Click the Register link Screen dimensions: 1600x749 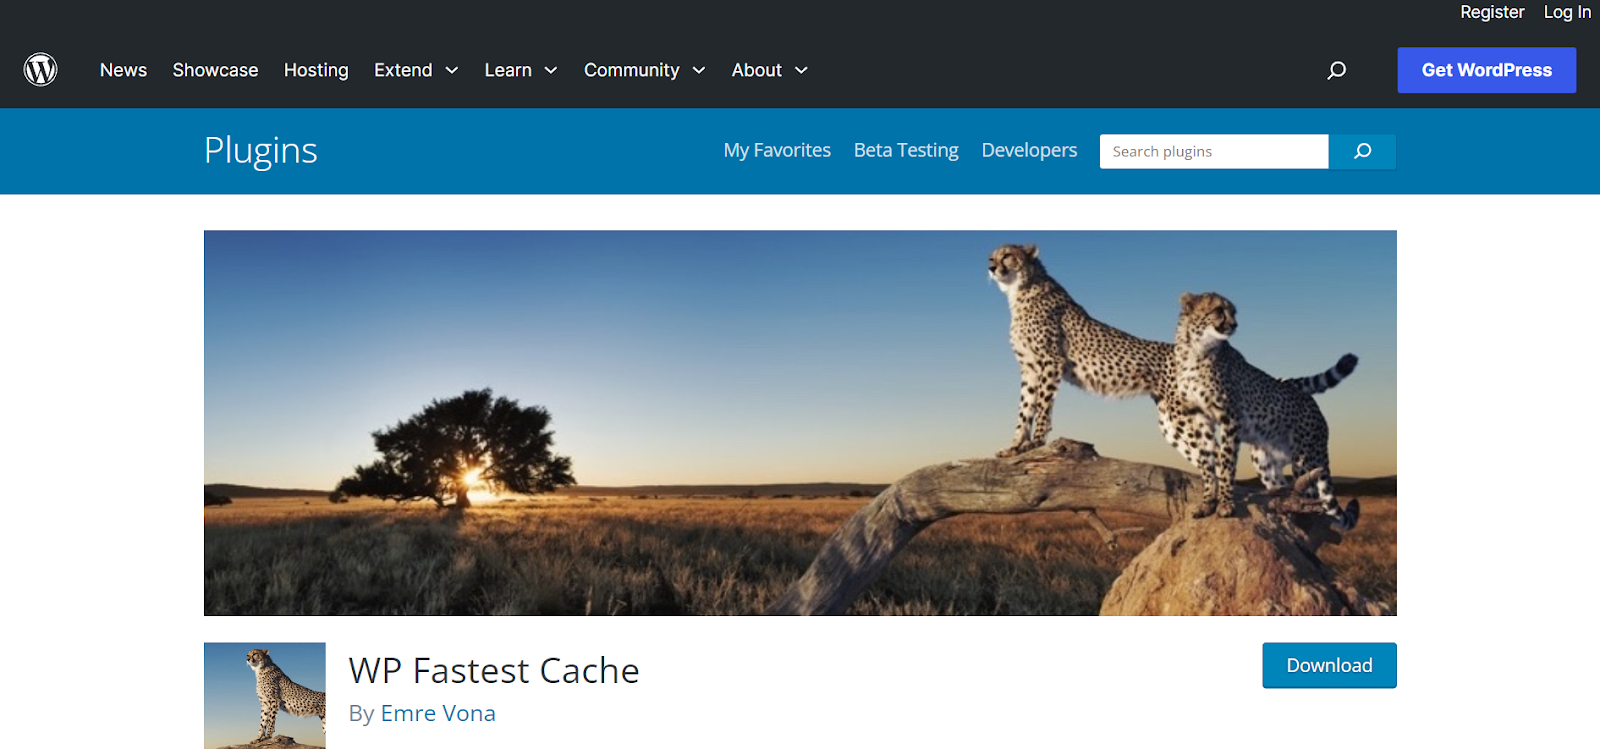1492,12
